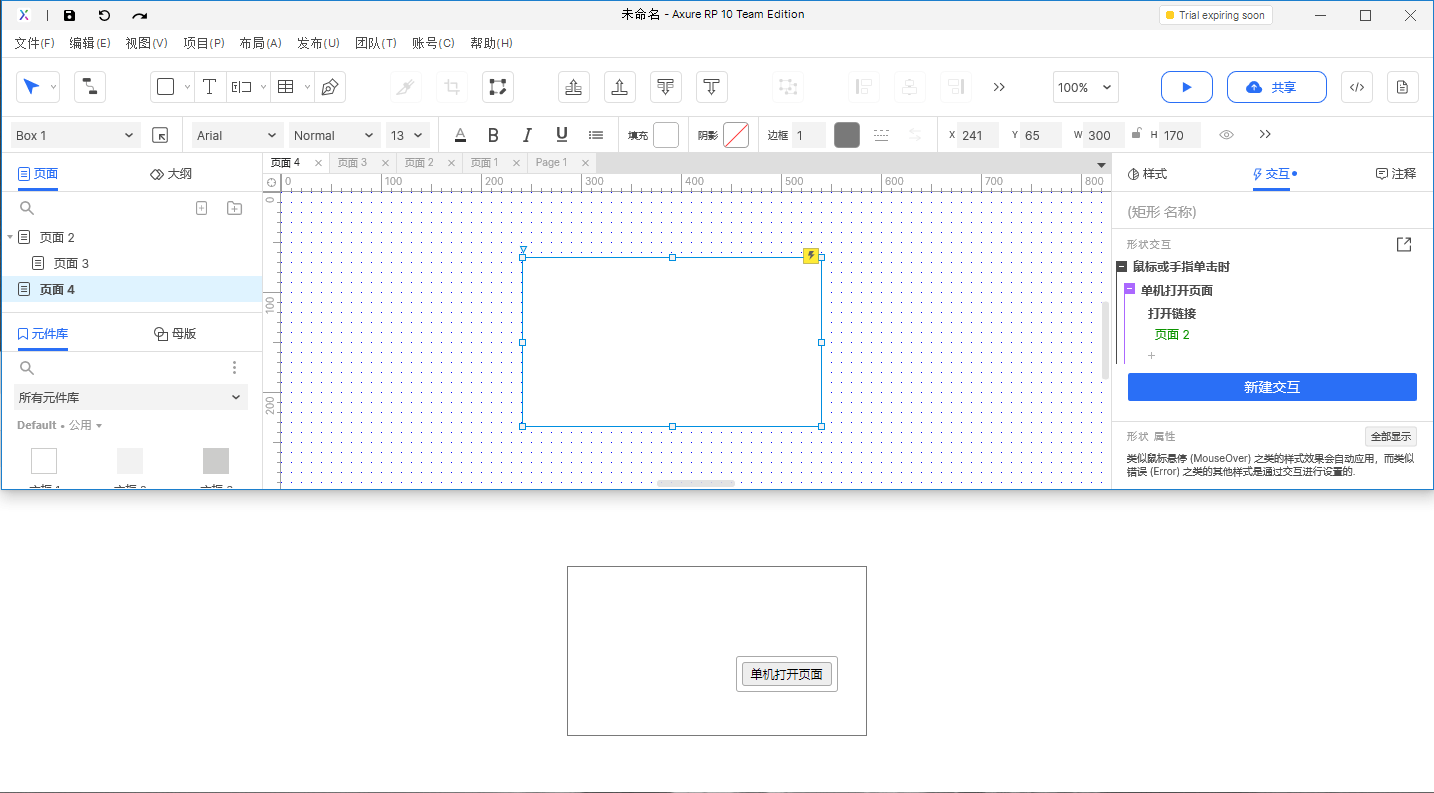The image size is (1434, 793).
Task: Collapse the 页面 2 tree node
Action: point(10,237)
